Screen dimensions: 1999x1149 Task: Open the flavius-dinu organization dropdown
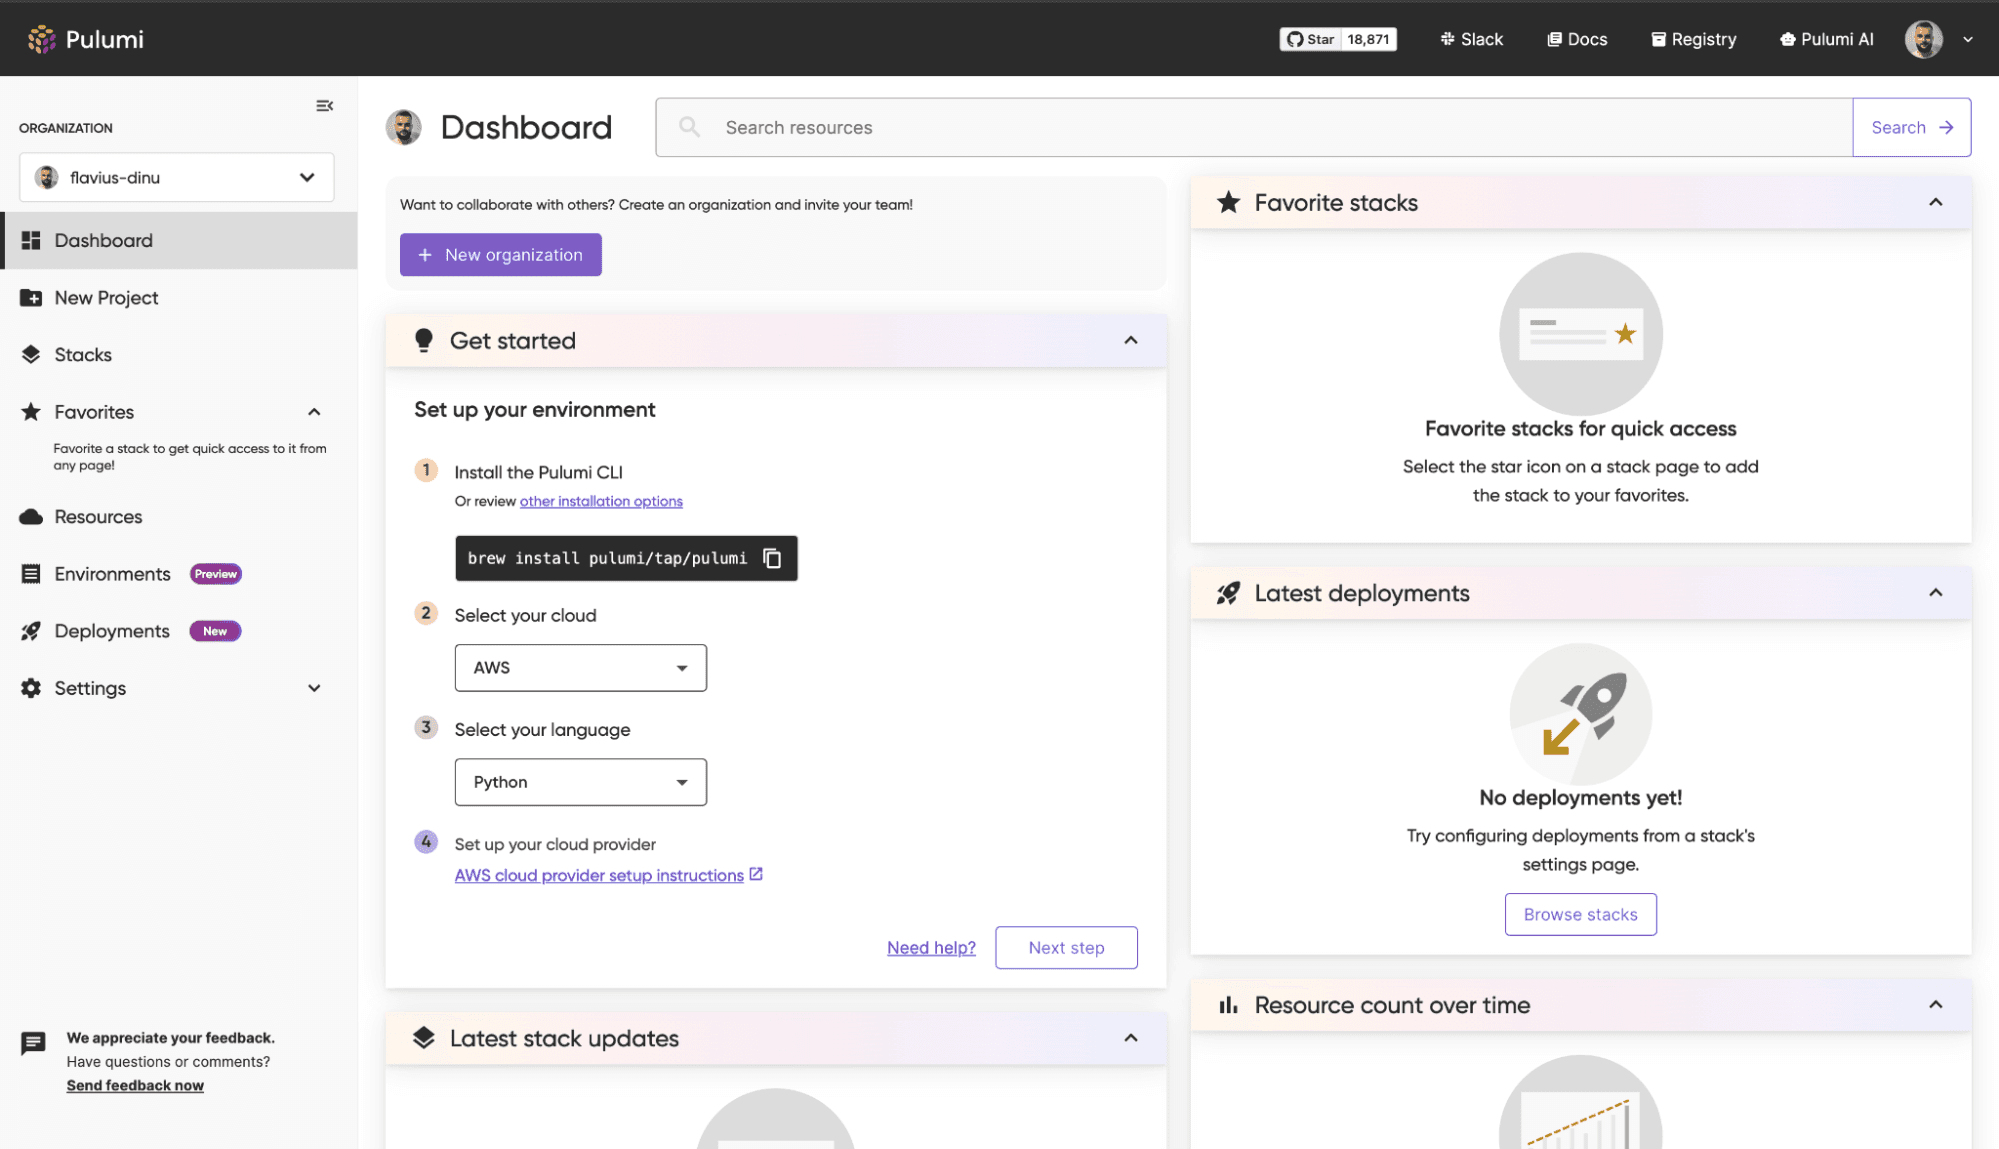click(176, 177)
